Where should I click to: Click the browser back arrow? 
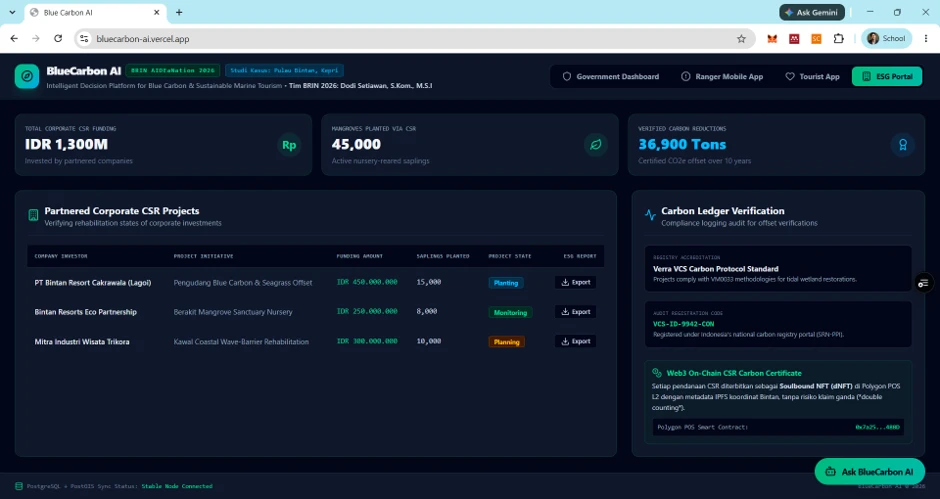pos(14,38)
